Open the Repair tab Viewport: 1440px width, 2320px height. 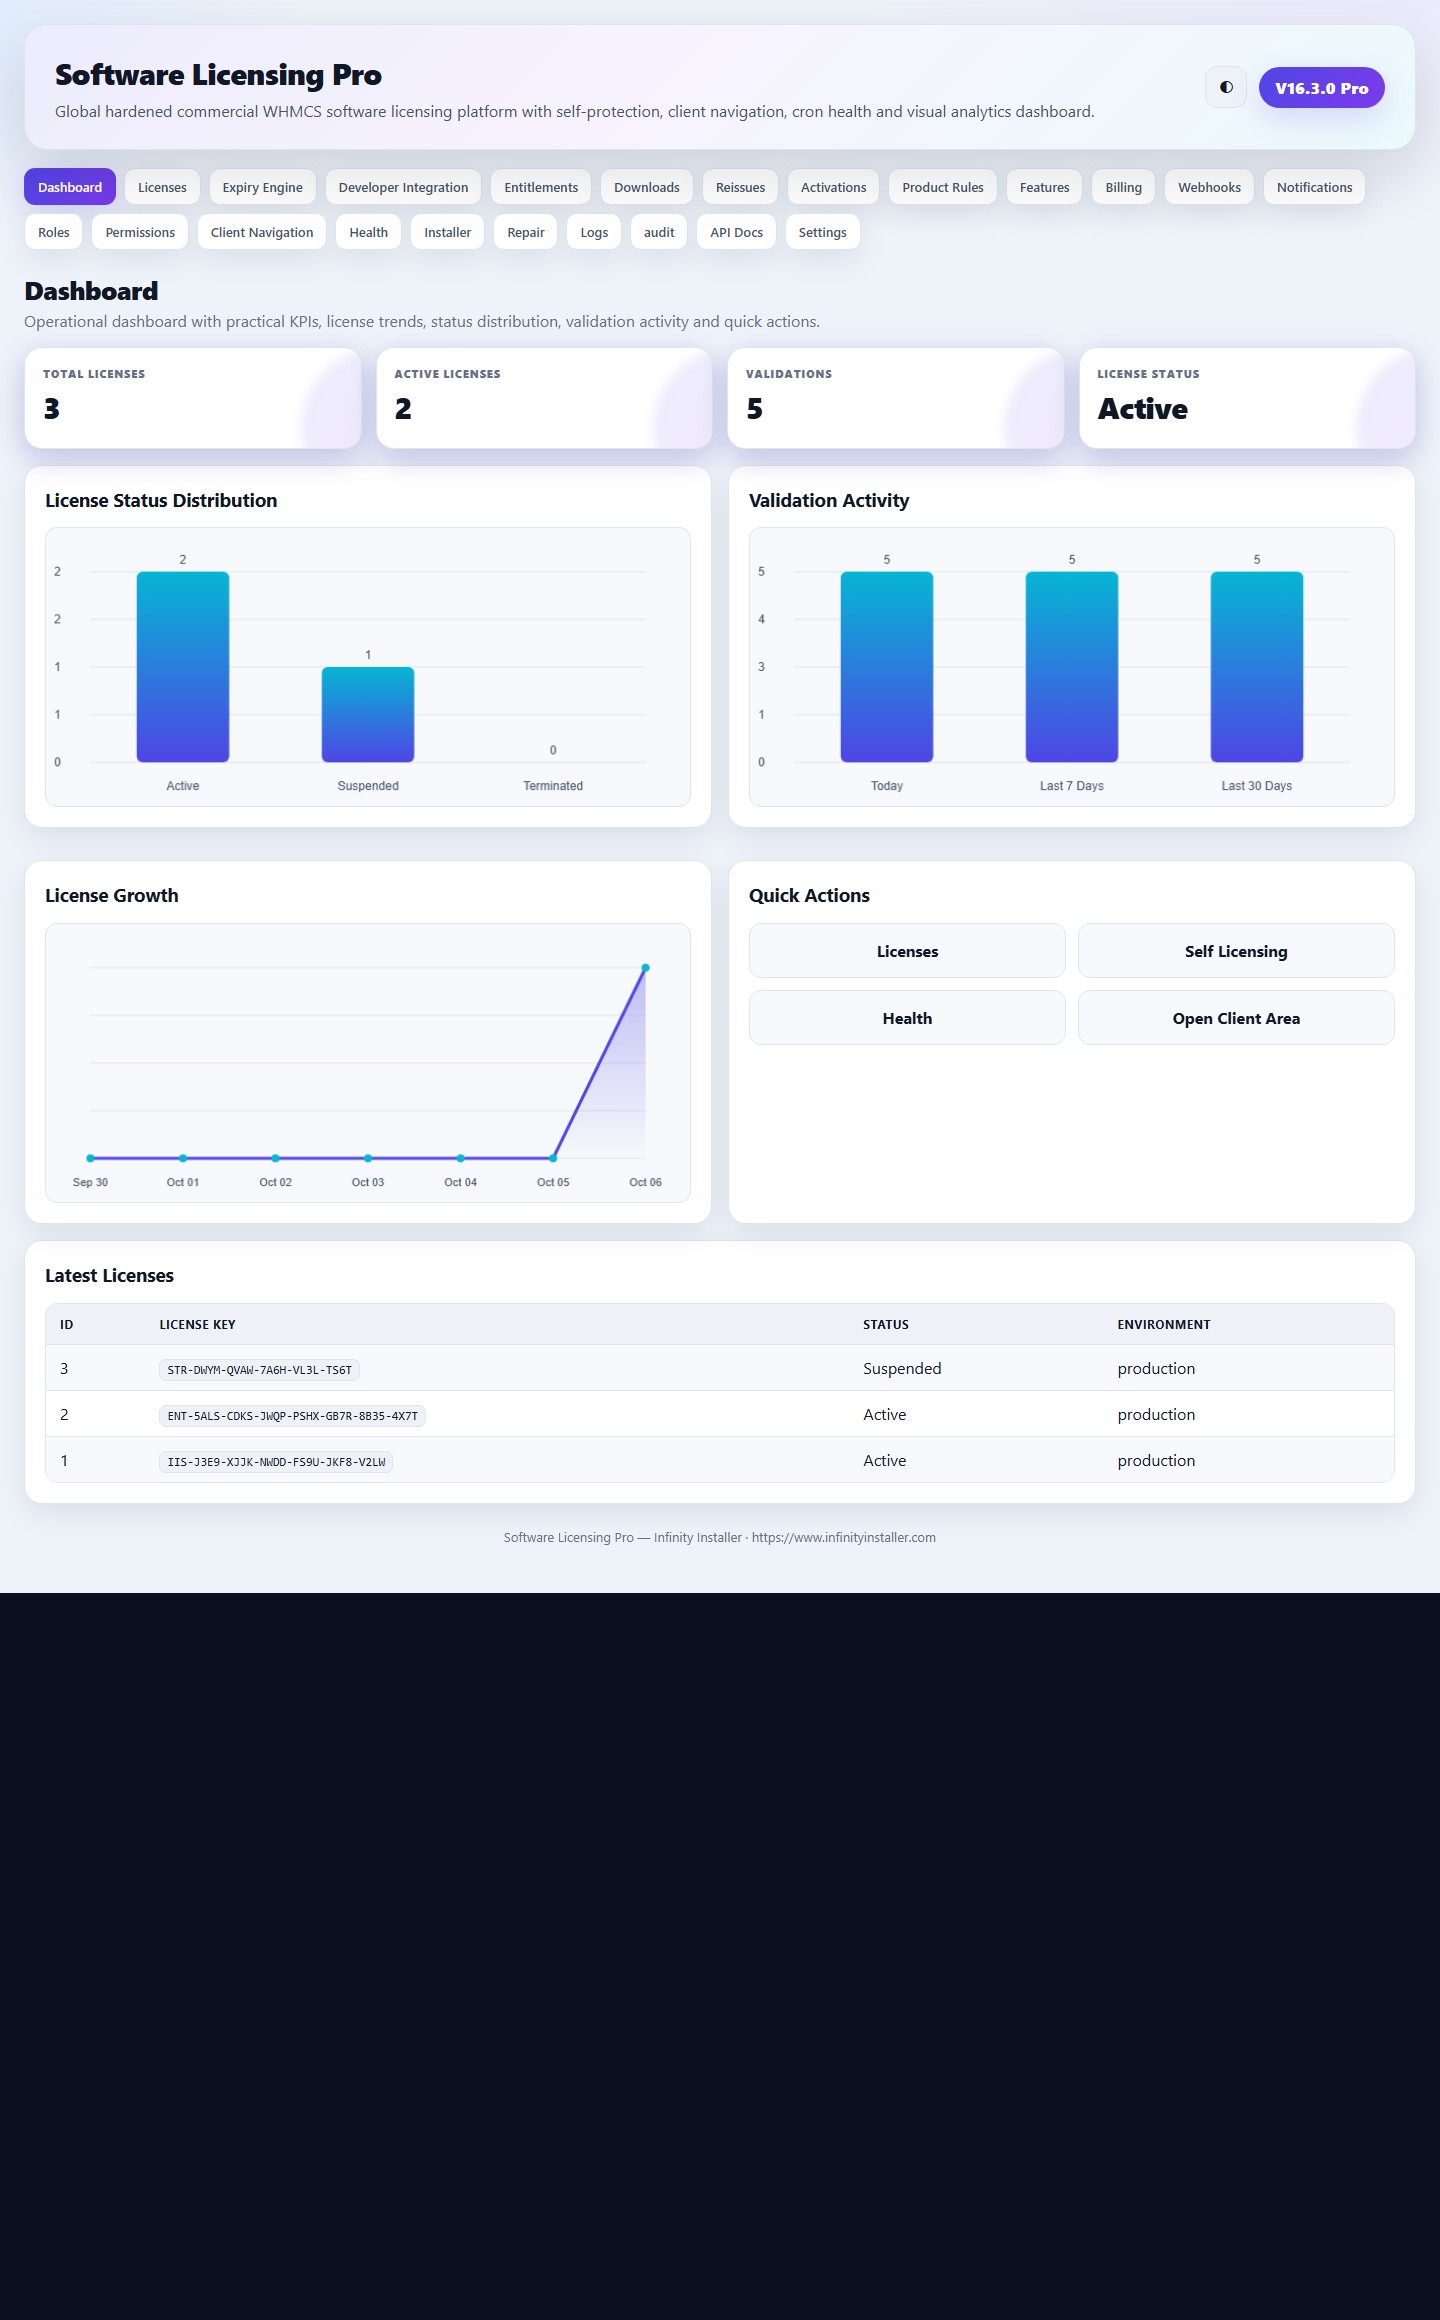point(526,232)
